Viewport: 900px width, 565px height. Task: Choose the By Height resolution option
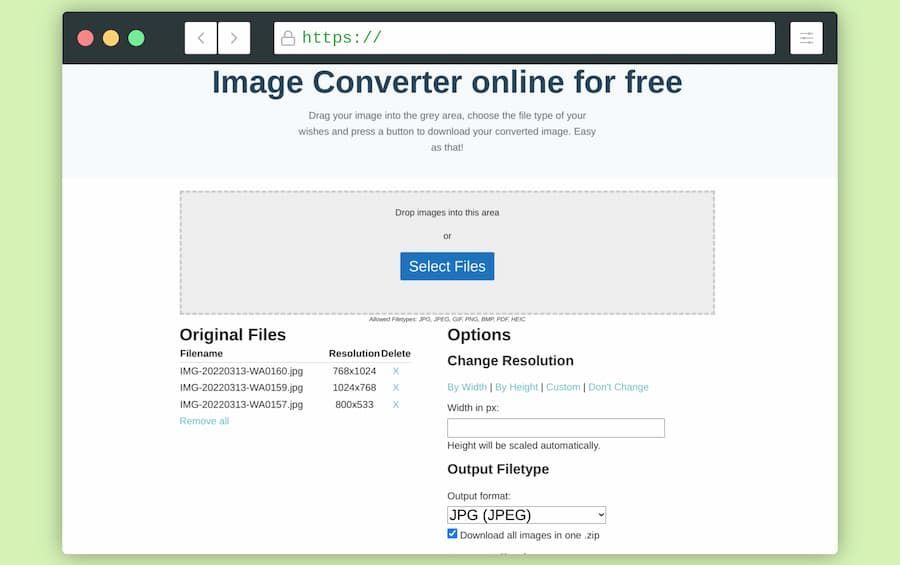516,387
